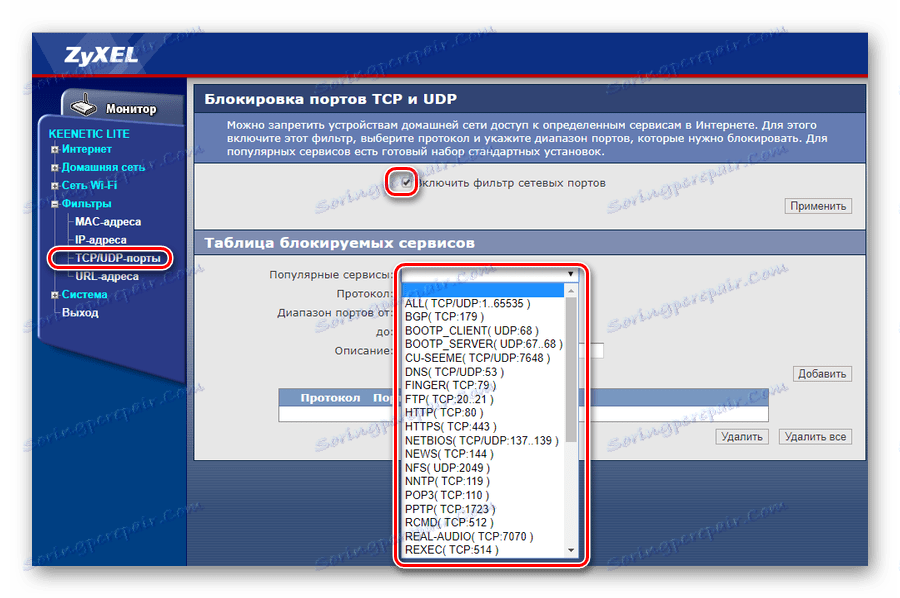Viewport: 900px width, 598px height.
Task: Toggle Включить фильтр сетевых портов checkbox
Action: (x=406, y=182)
